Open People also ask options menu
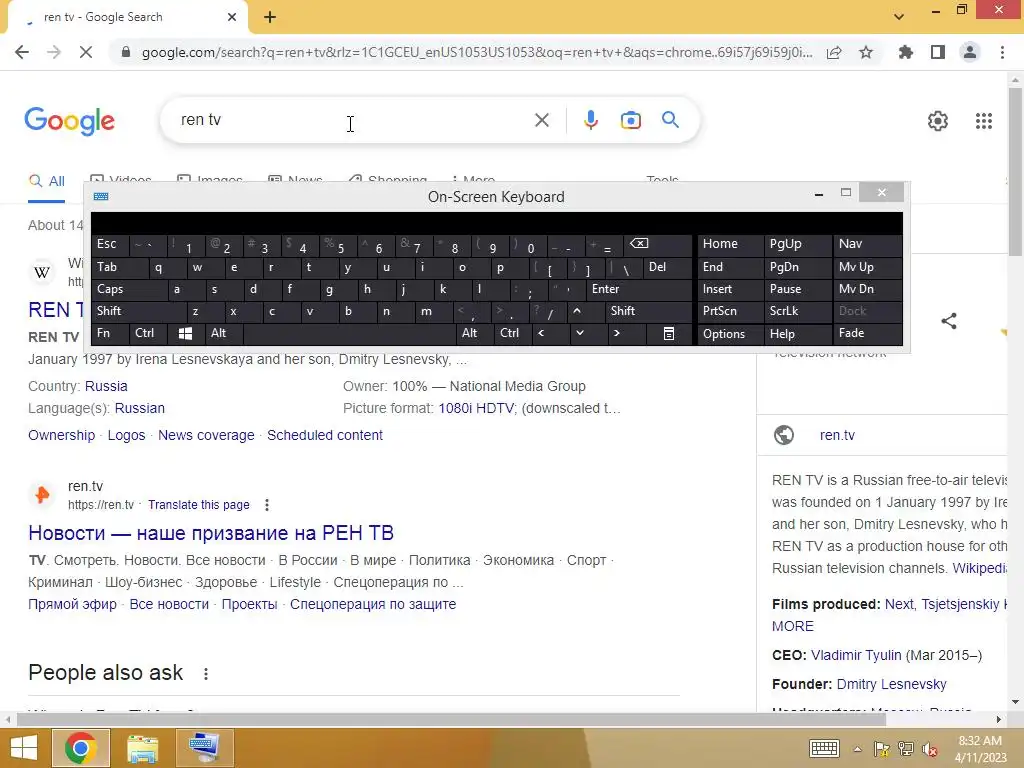1024x768 pixels. (206, 673)
